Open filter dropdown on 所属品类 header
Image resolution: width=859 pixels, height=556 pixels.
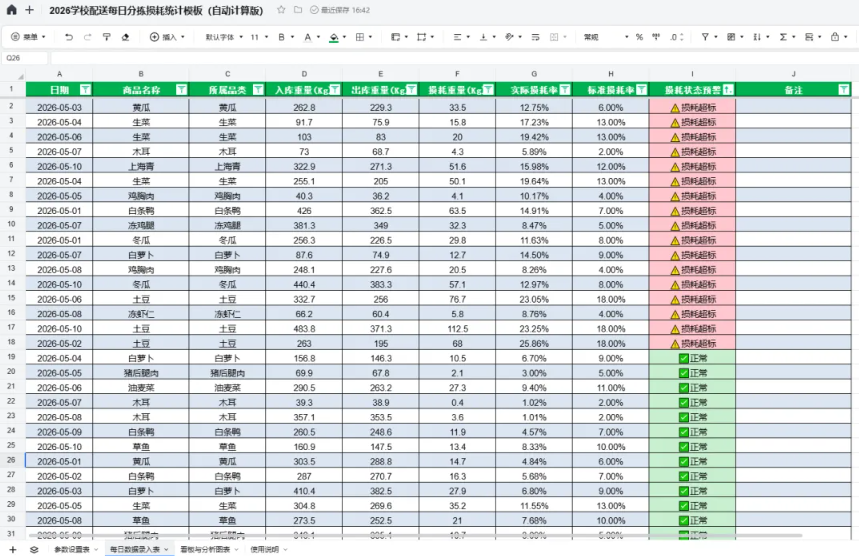click(258, 90)
